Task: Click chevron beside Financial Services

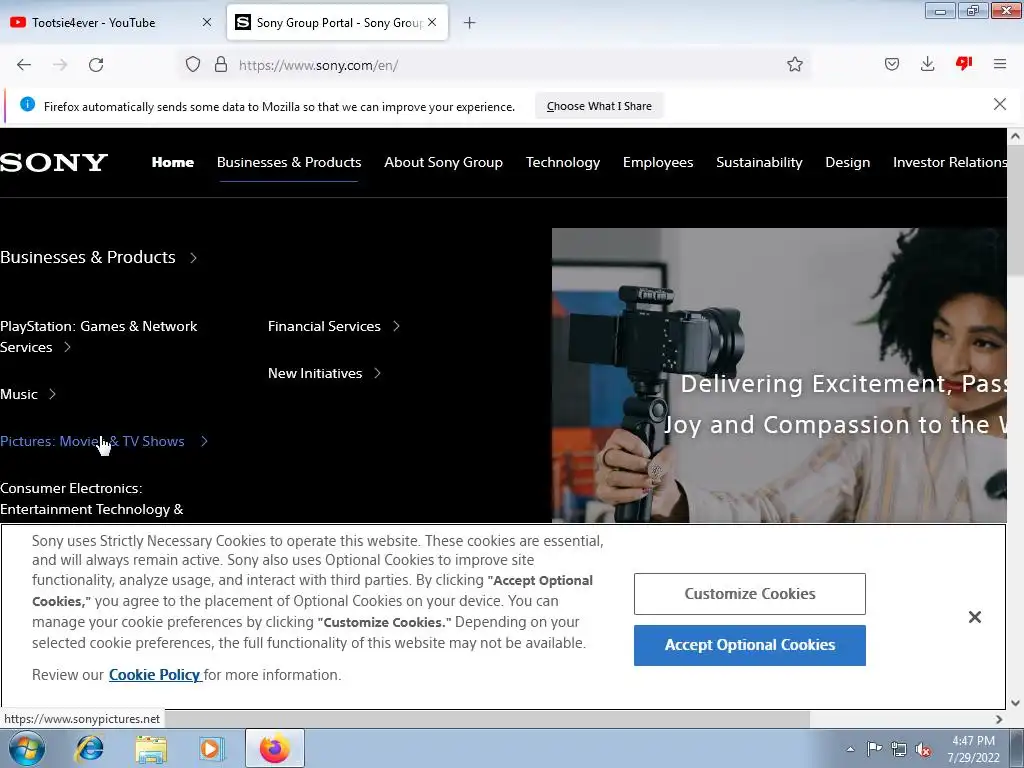Action: tap(396, 326)
